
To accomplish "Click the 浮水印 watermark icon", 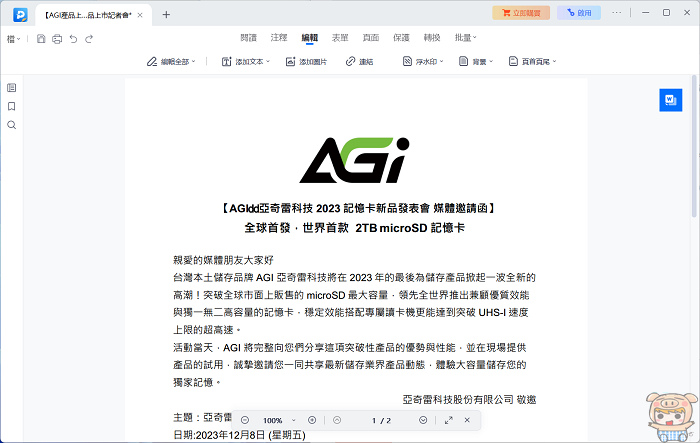I will pos(407,61).
